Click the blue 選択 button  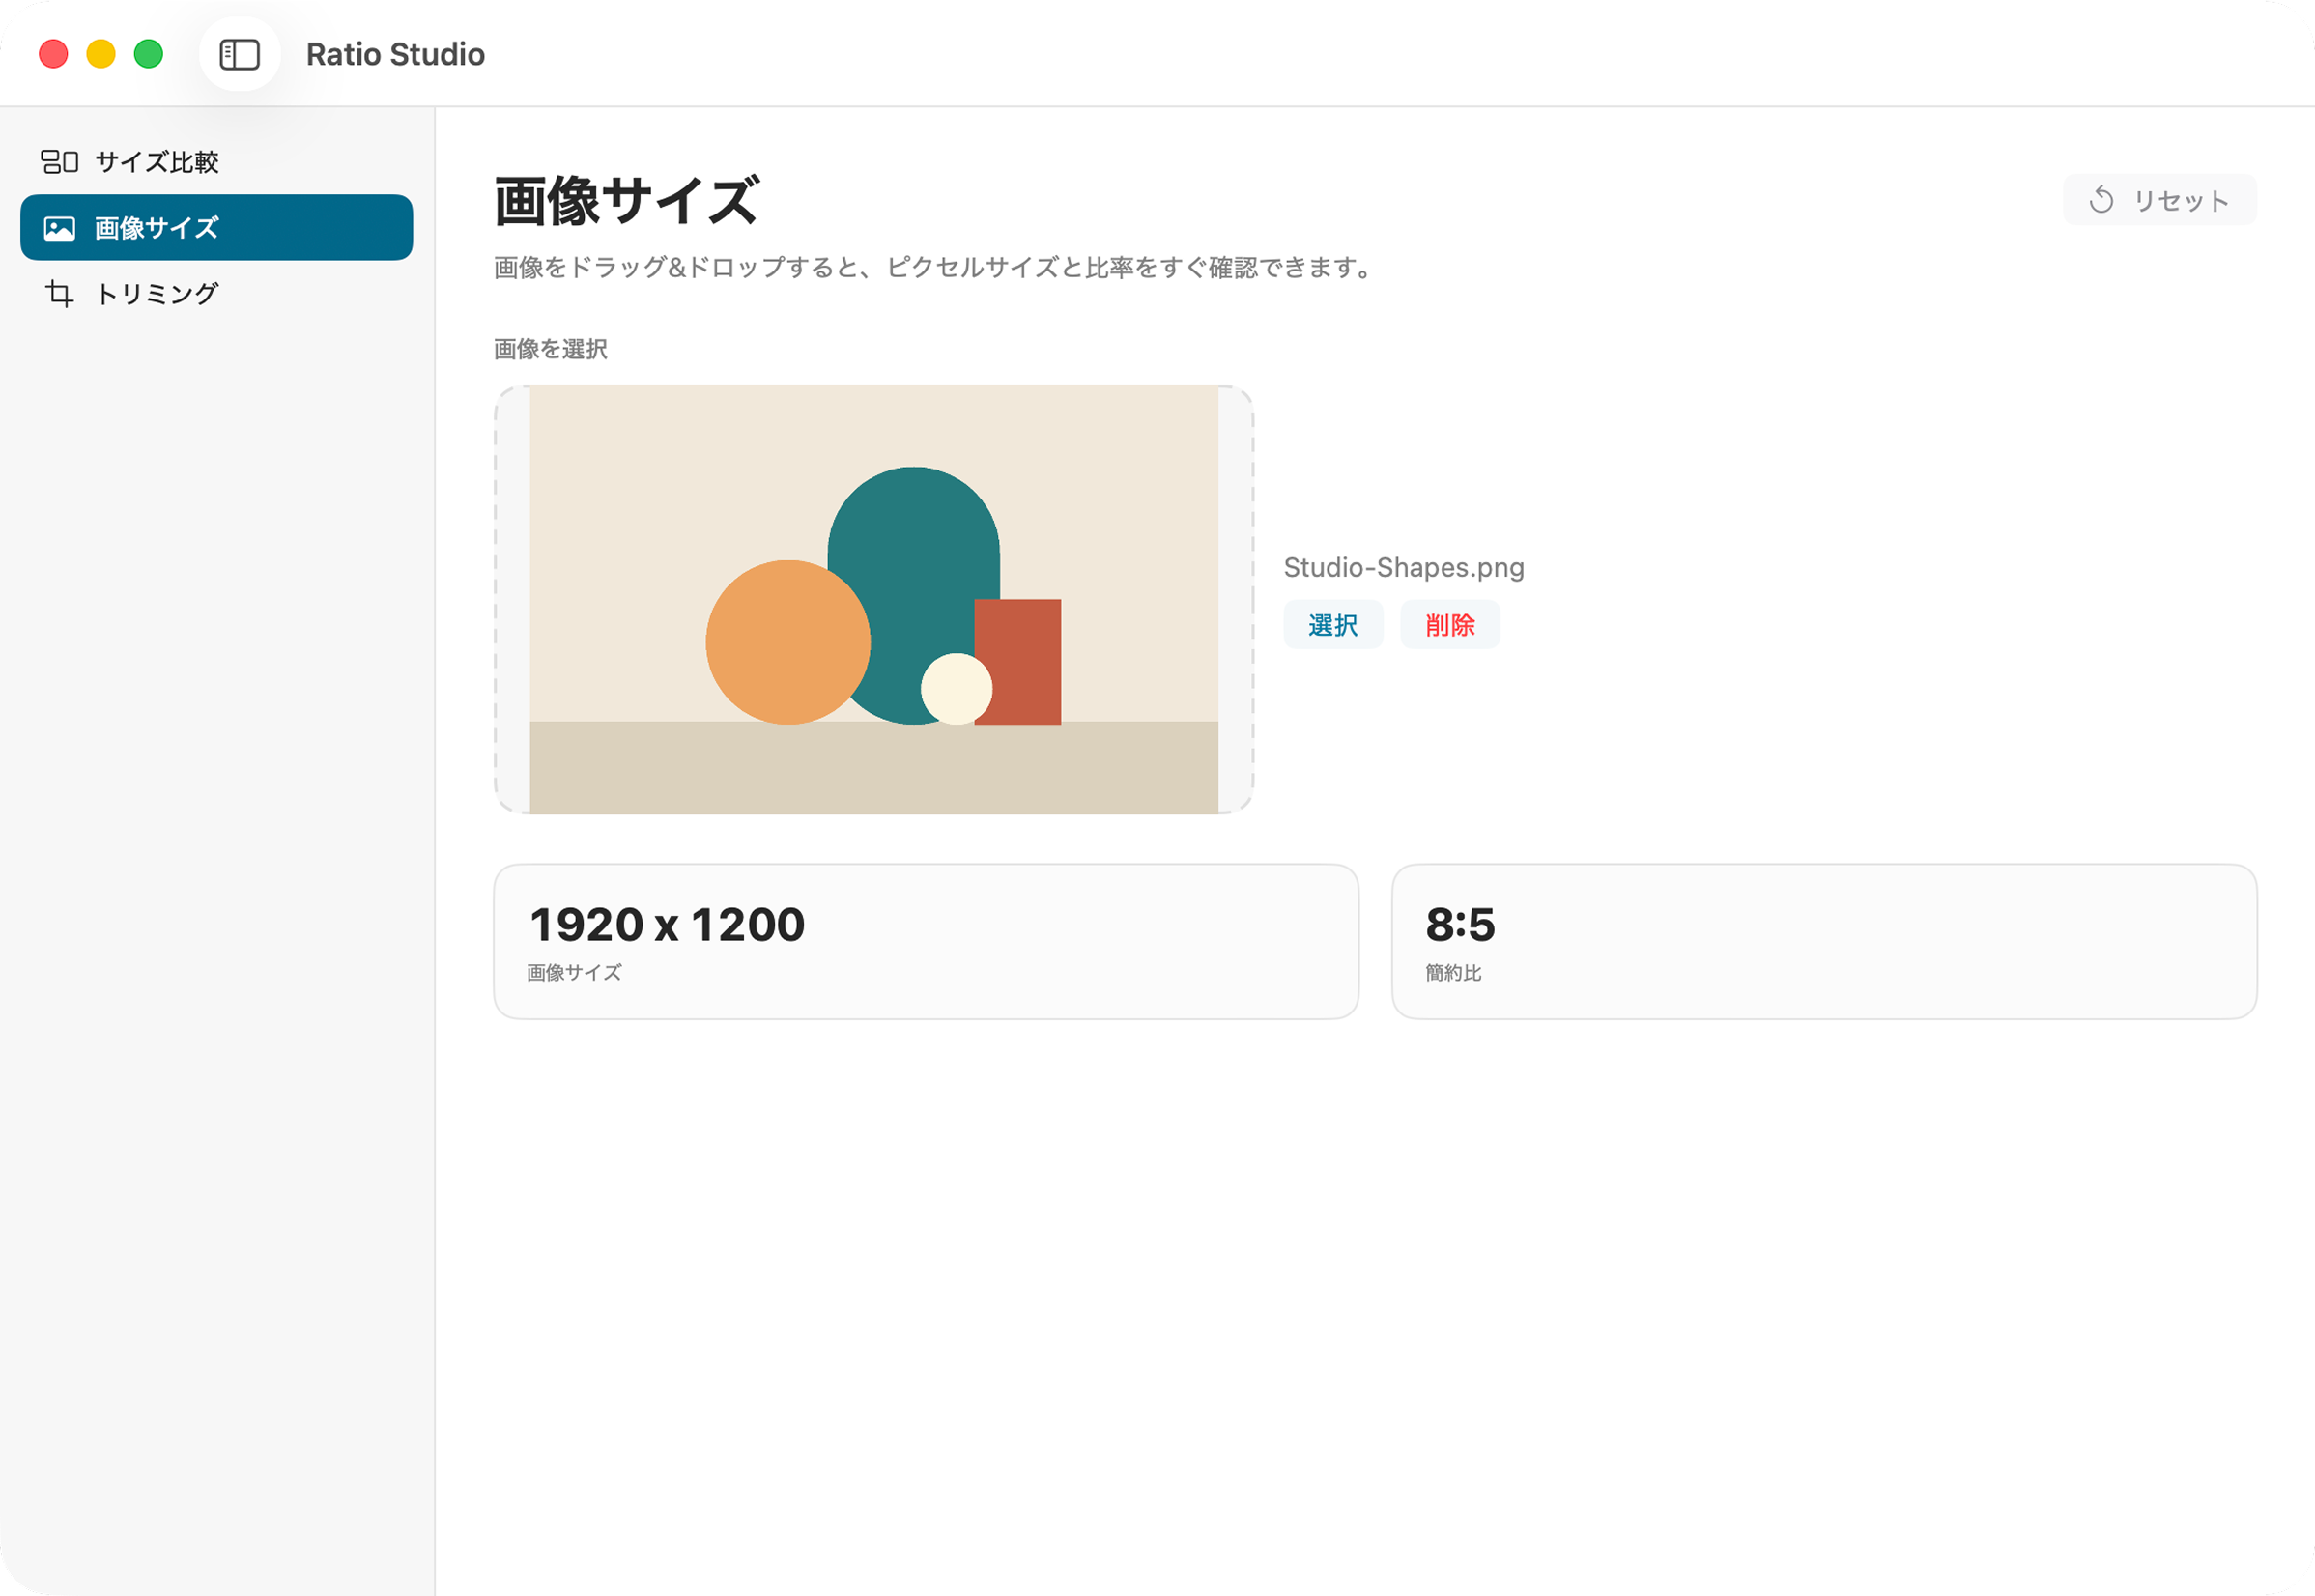click(x=1333, y=625)
